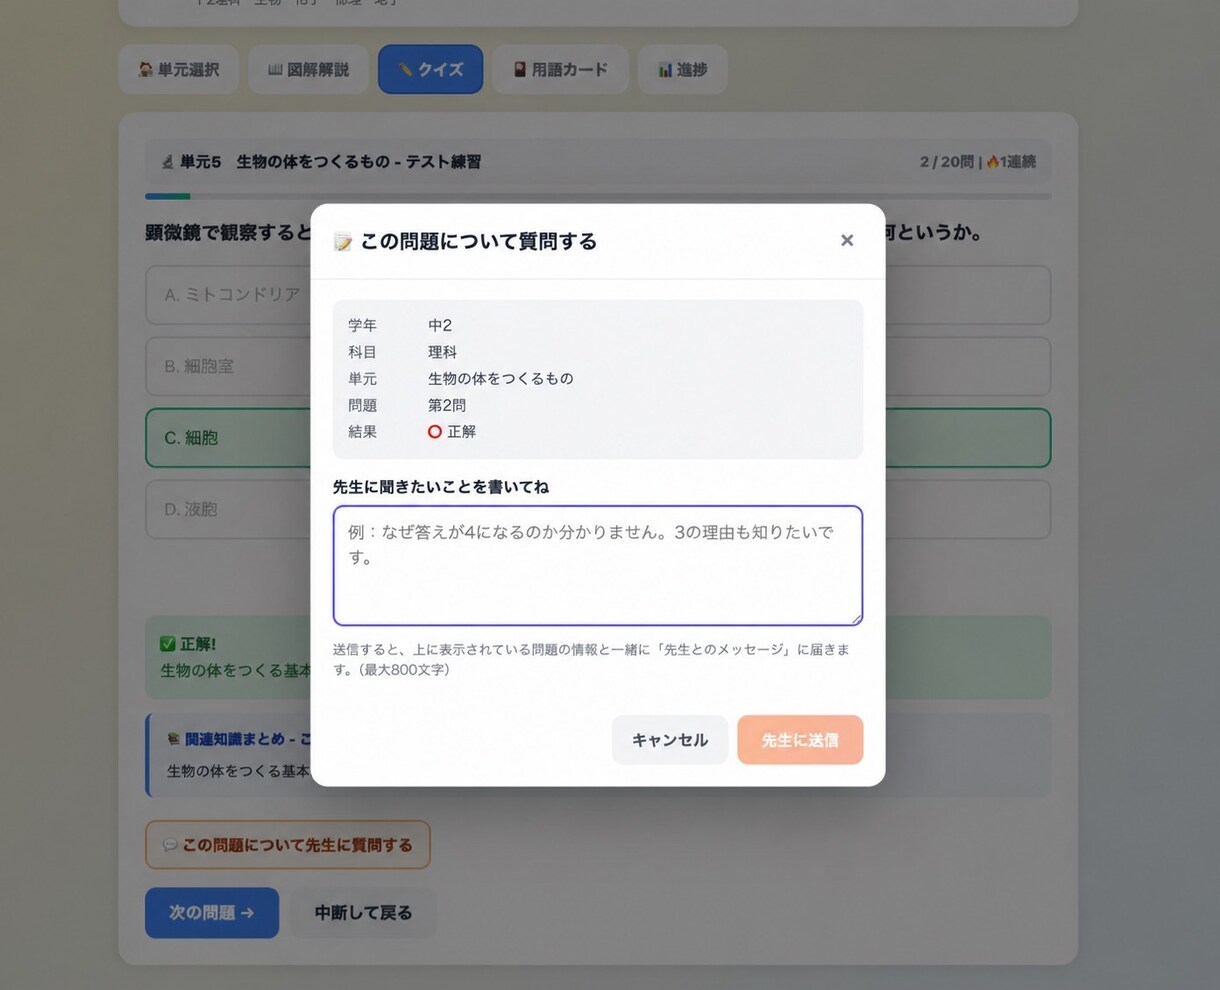The width and height of the screenshot is (1220, 990).
Task: Click the 第2問 question value
Action: 447,405
